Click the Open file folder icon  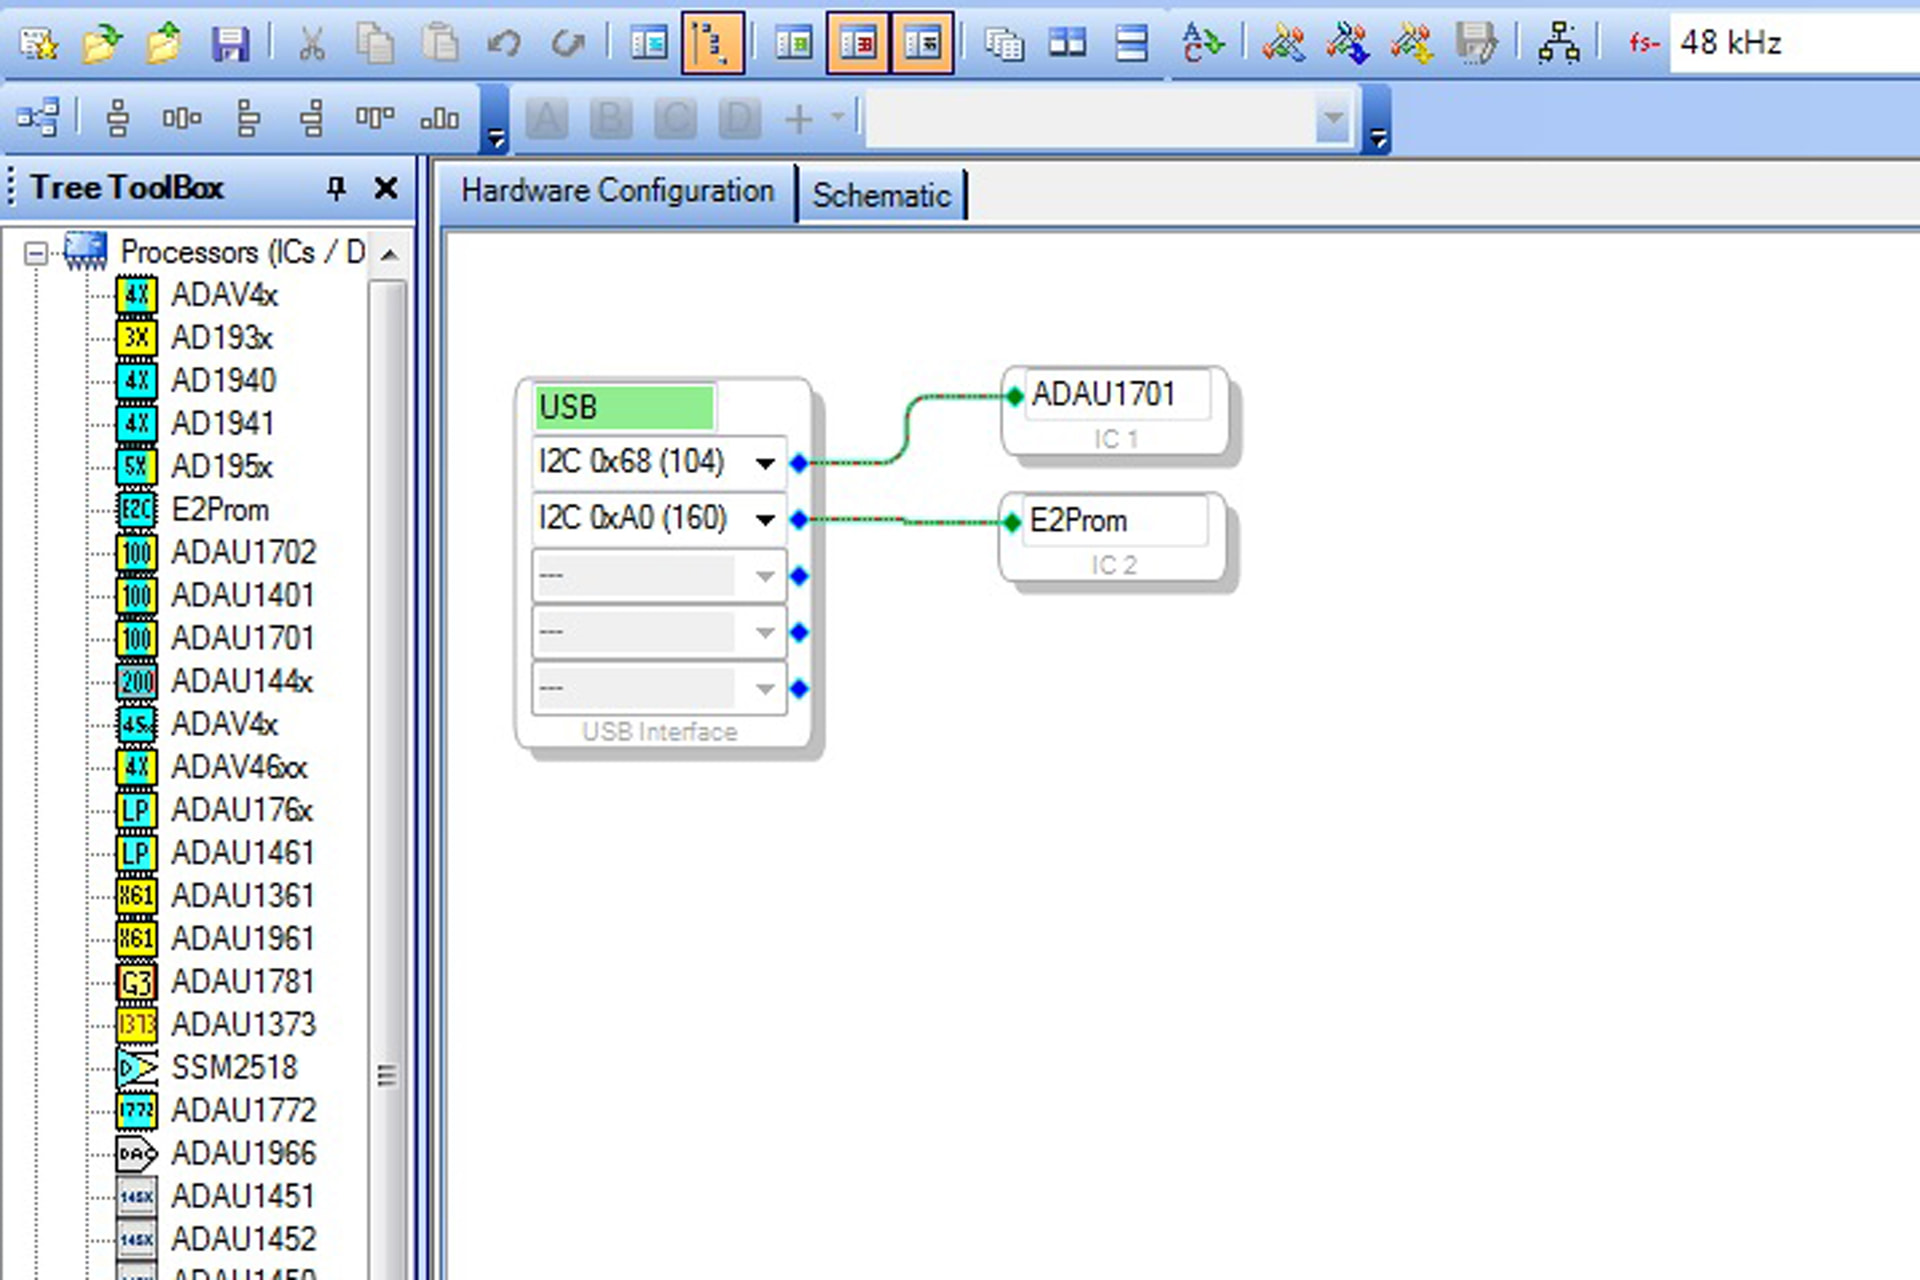101,44
